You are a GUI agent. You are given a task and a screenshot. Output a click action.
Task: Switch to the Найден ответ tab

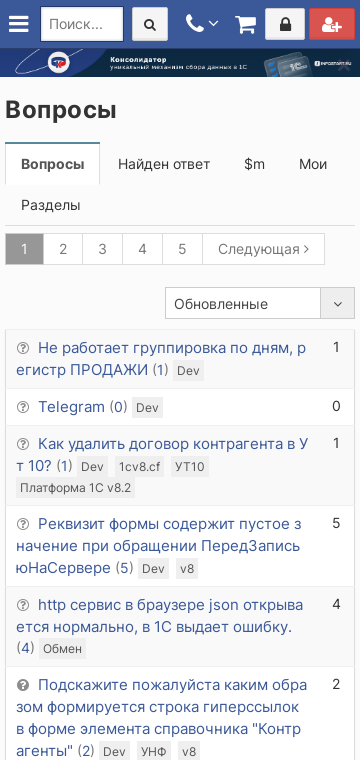pyautogui.click(x=164, y=164)
